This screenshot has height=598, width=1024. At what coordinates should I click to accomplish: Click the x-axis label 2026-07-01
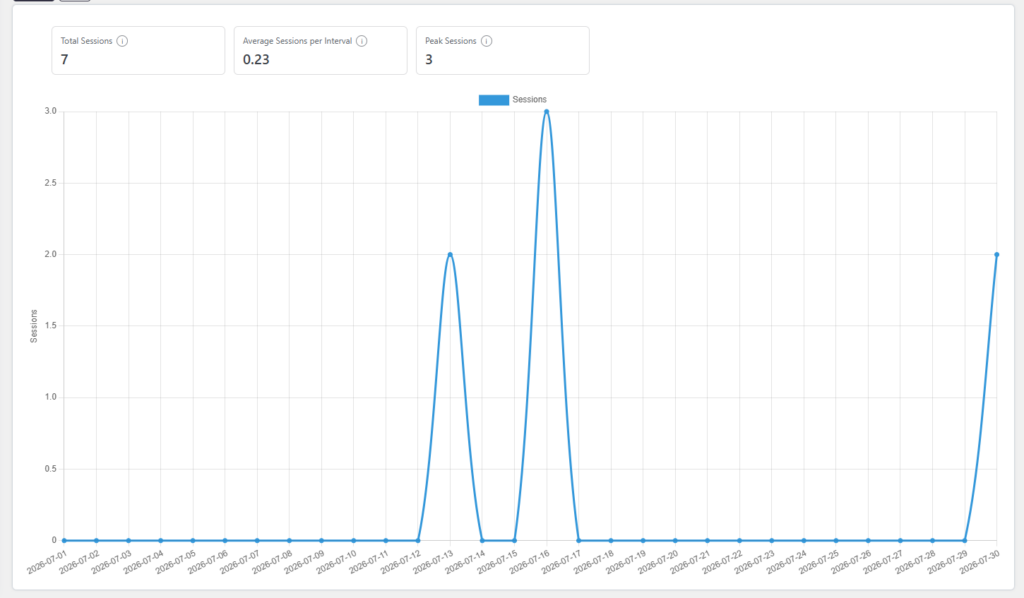[x=46, y=562]
